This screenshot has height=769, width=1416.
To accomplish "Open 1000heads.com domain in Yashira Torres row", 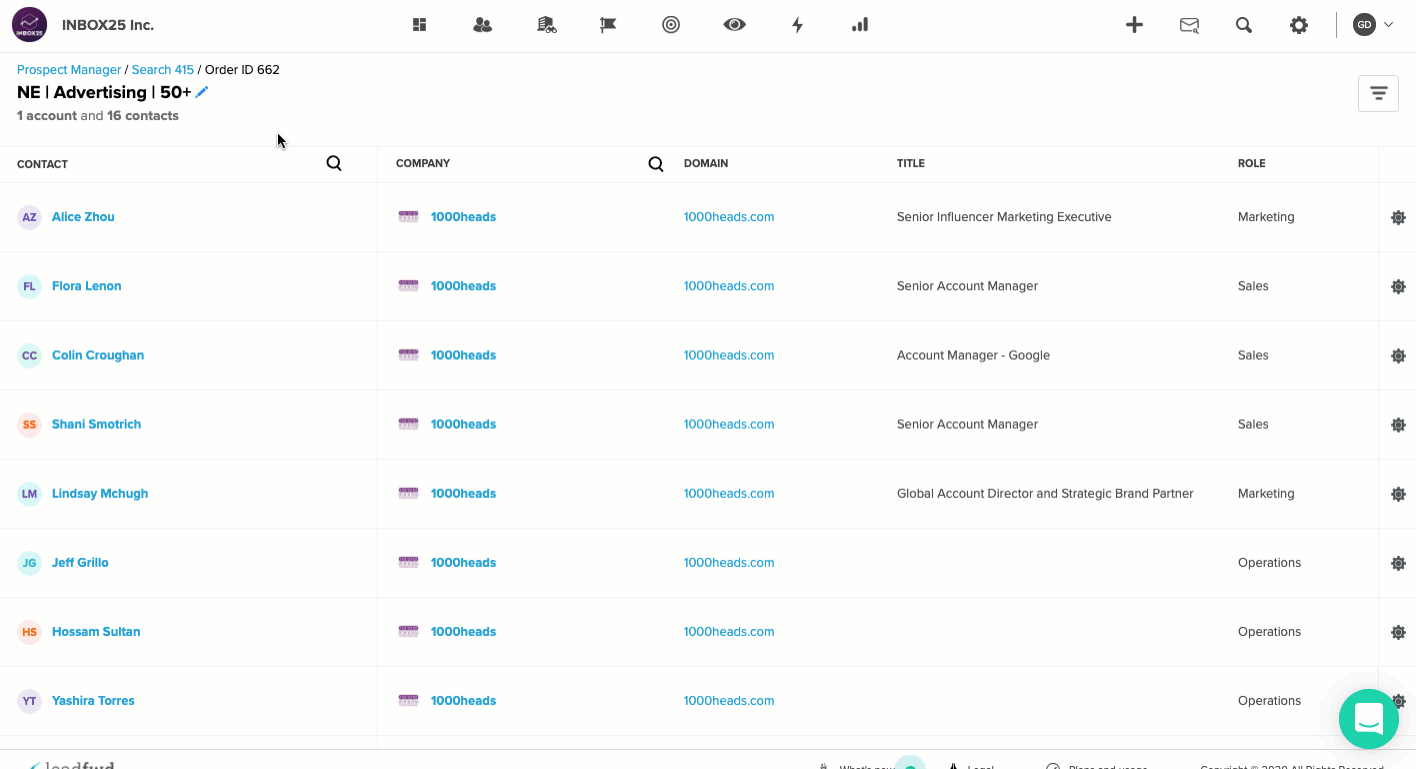I will [x=729, y=700].
